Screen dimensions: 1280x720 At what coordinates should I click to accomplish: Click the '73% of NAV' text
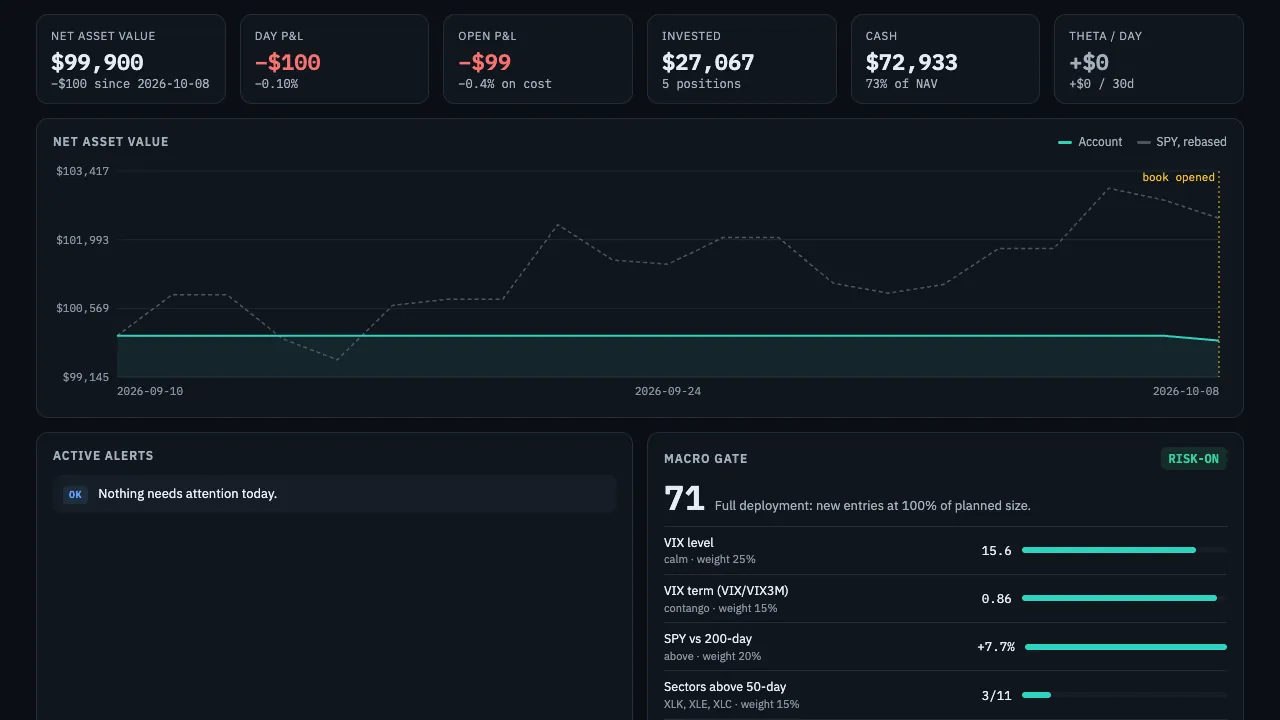(x=902, y=84)
